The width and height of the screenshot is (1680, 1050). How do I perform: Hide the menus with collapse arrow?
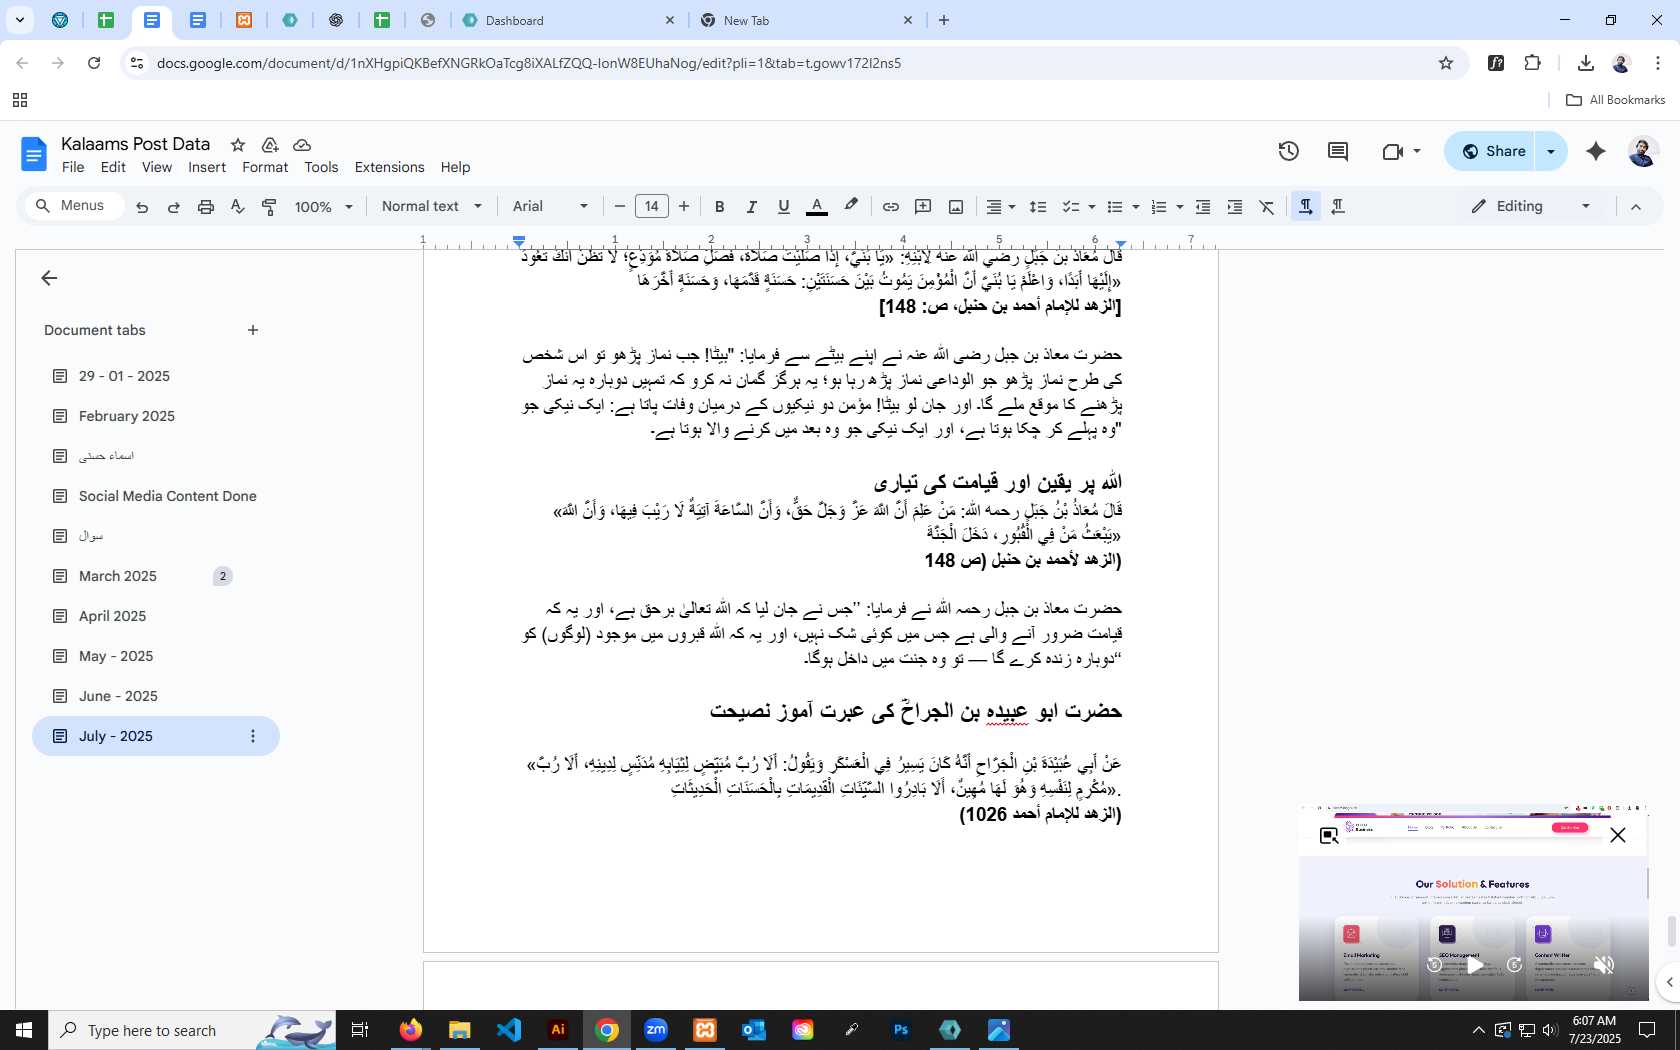[1636, 207]
